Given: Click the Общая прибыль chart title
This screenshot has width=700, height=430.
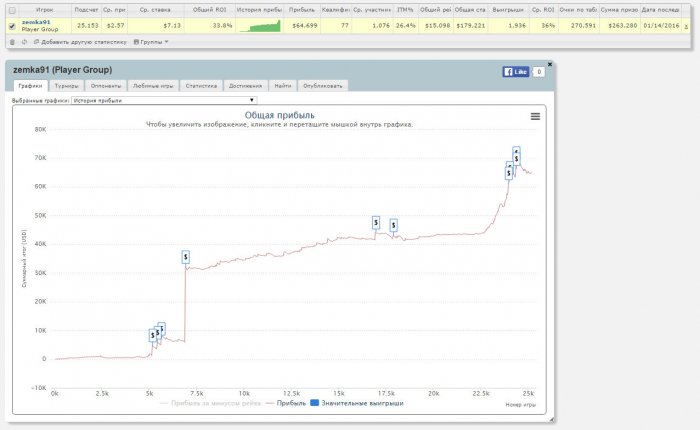Looking at the screenshot, I should [279, 115].
